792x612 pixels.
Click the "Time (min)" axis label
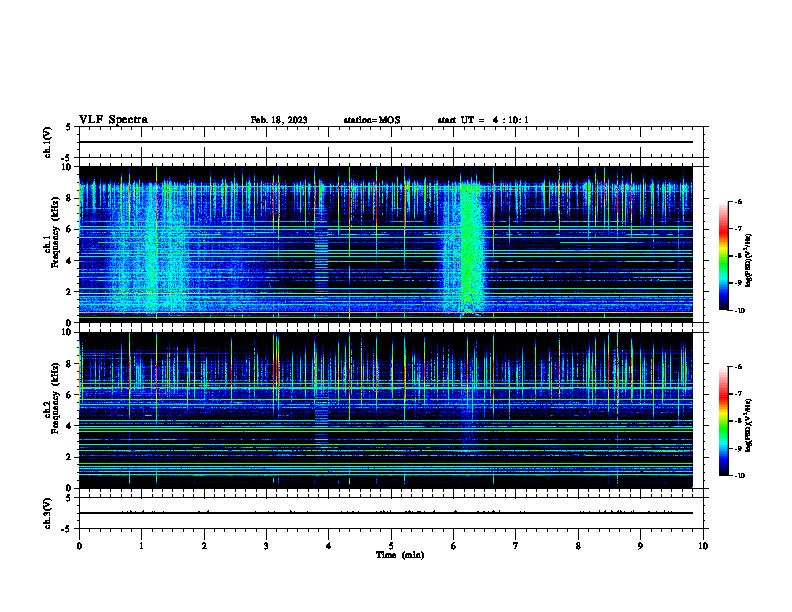coord(400,555)
